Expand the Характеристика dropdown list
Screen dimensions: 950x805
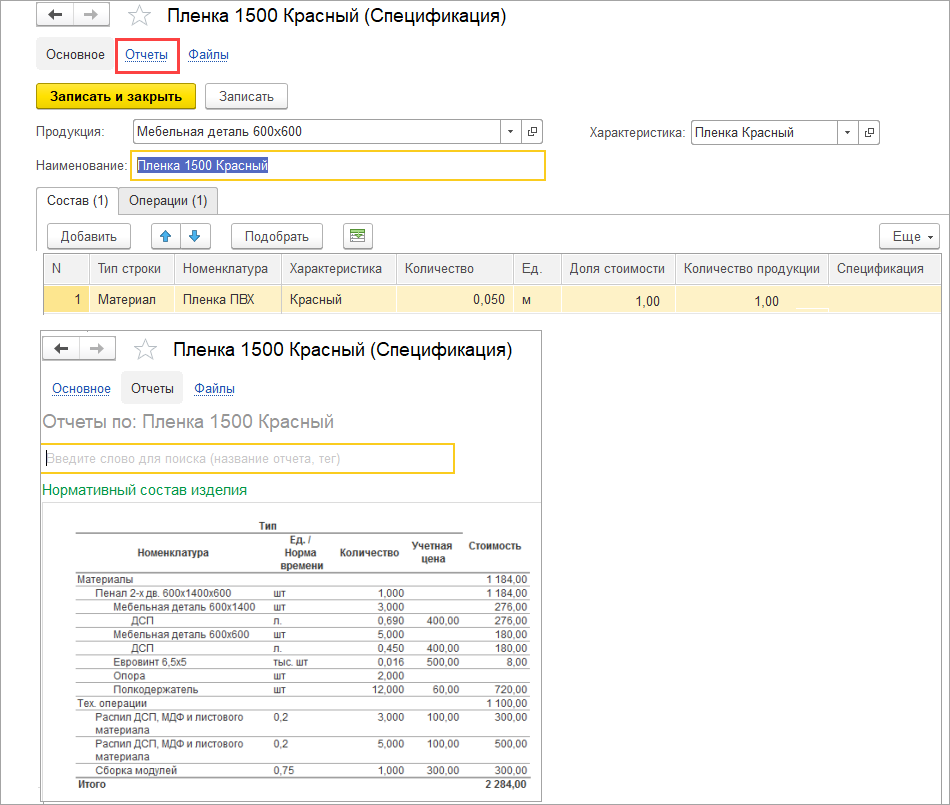tap(847, 132)
